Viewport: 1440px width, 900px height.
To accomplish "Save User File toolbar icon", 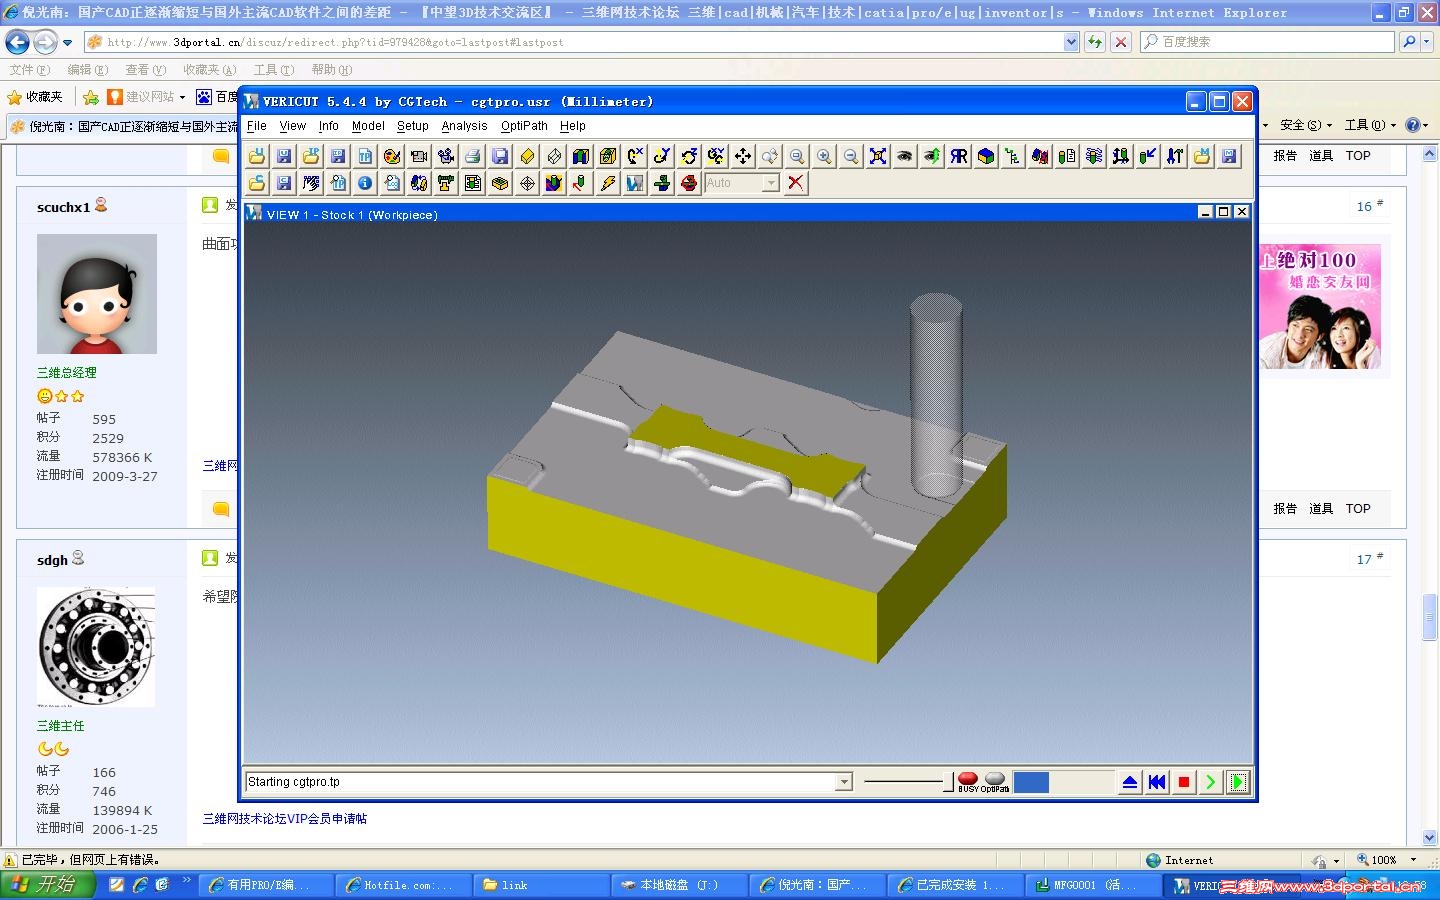I will click(284, 156).
